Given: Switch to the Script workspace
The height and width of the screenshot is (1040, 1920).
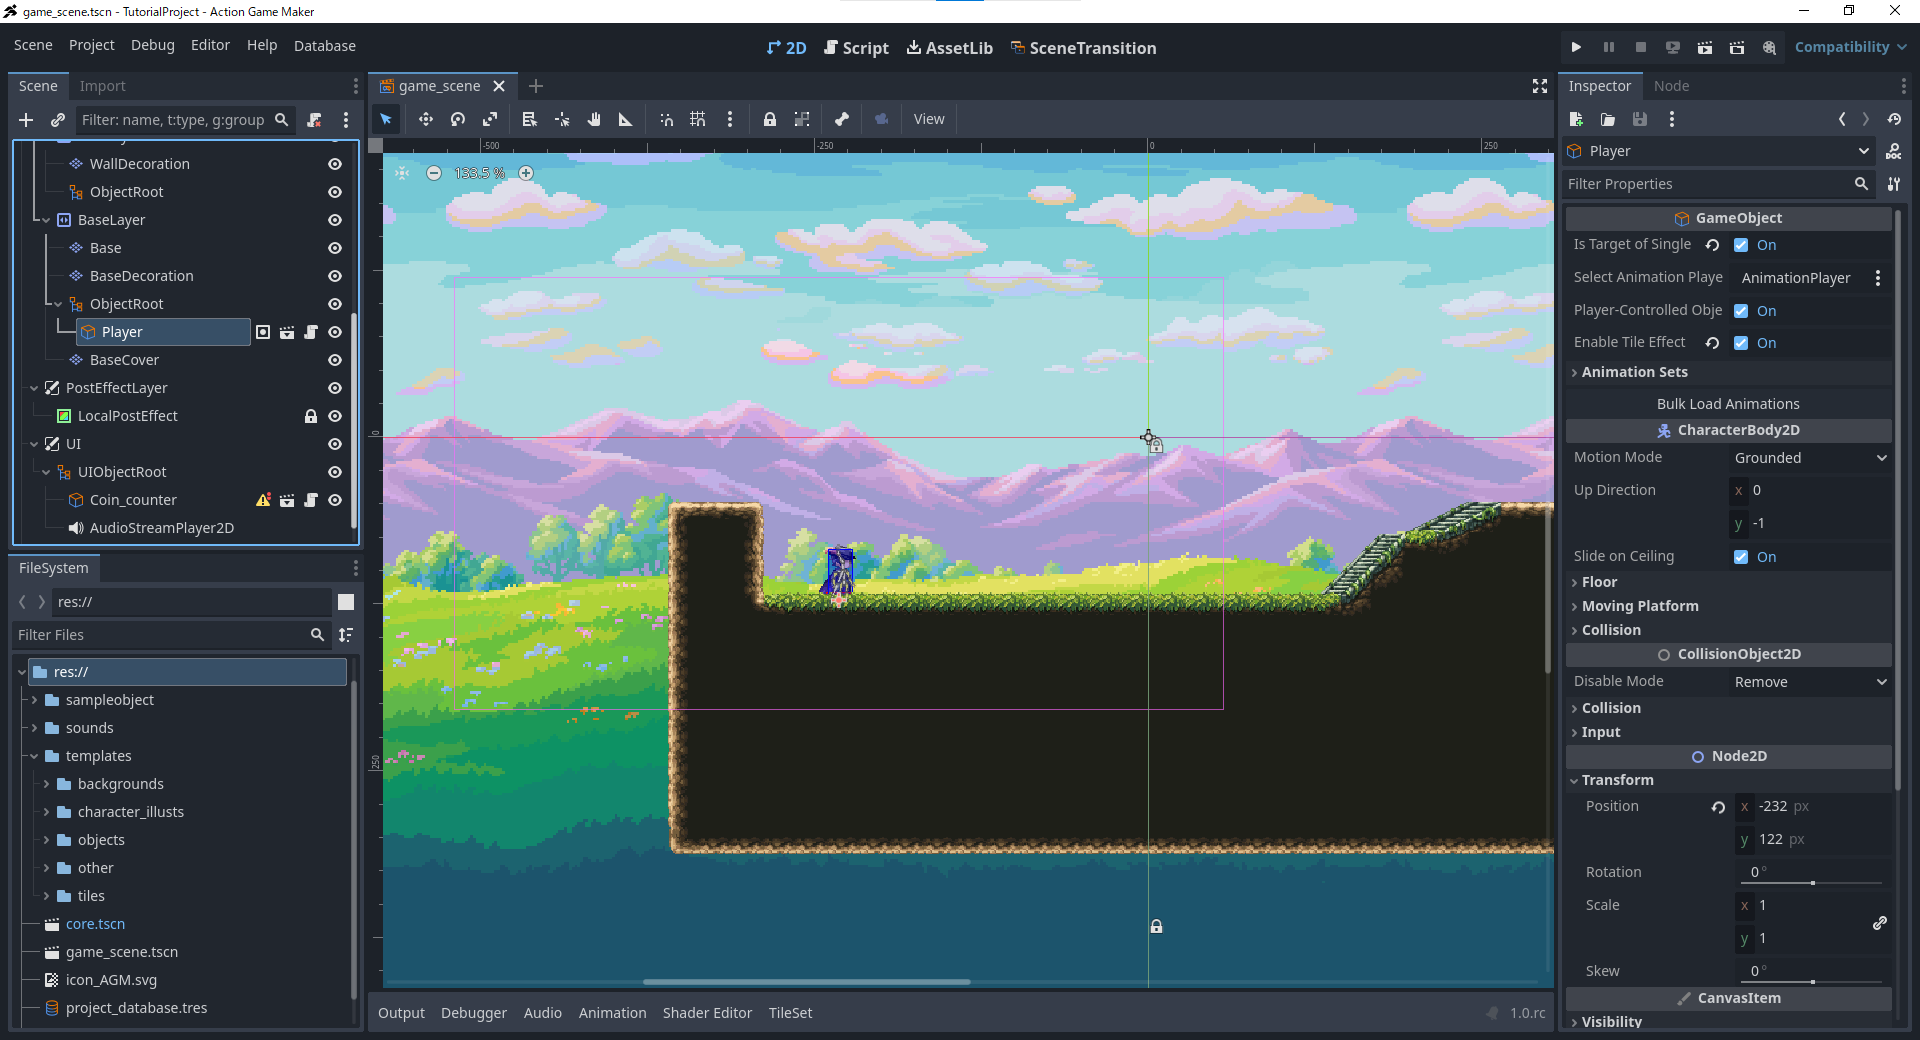Looking at the screenshot, I should [x=856, y=48].
